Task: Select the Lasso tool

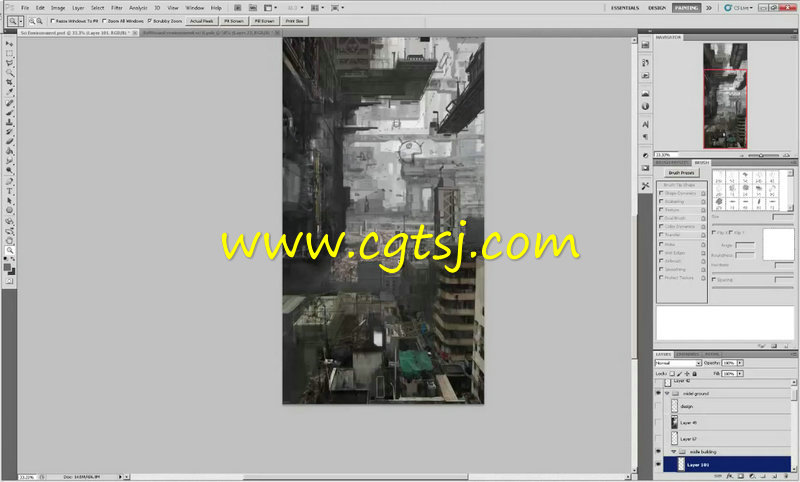Action: point(10,63)
